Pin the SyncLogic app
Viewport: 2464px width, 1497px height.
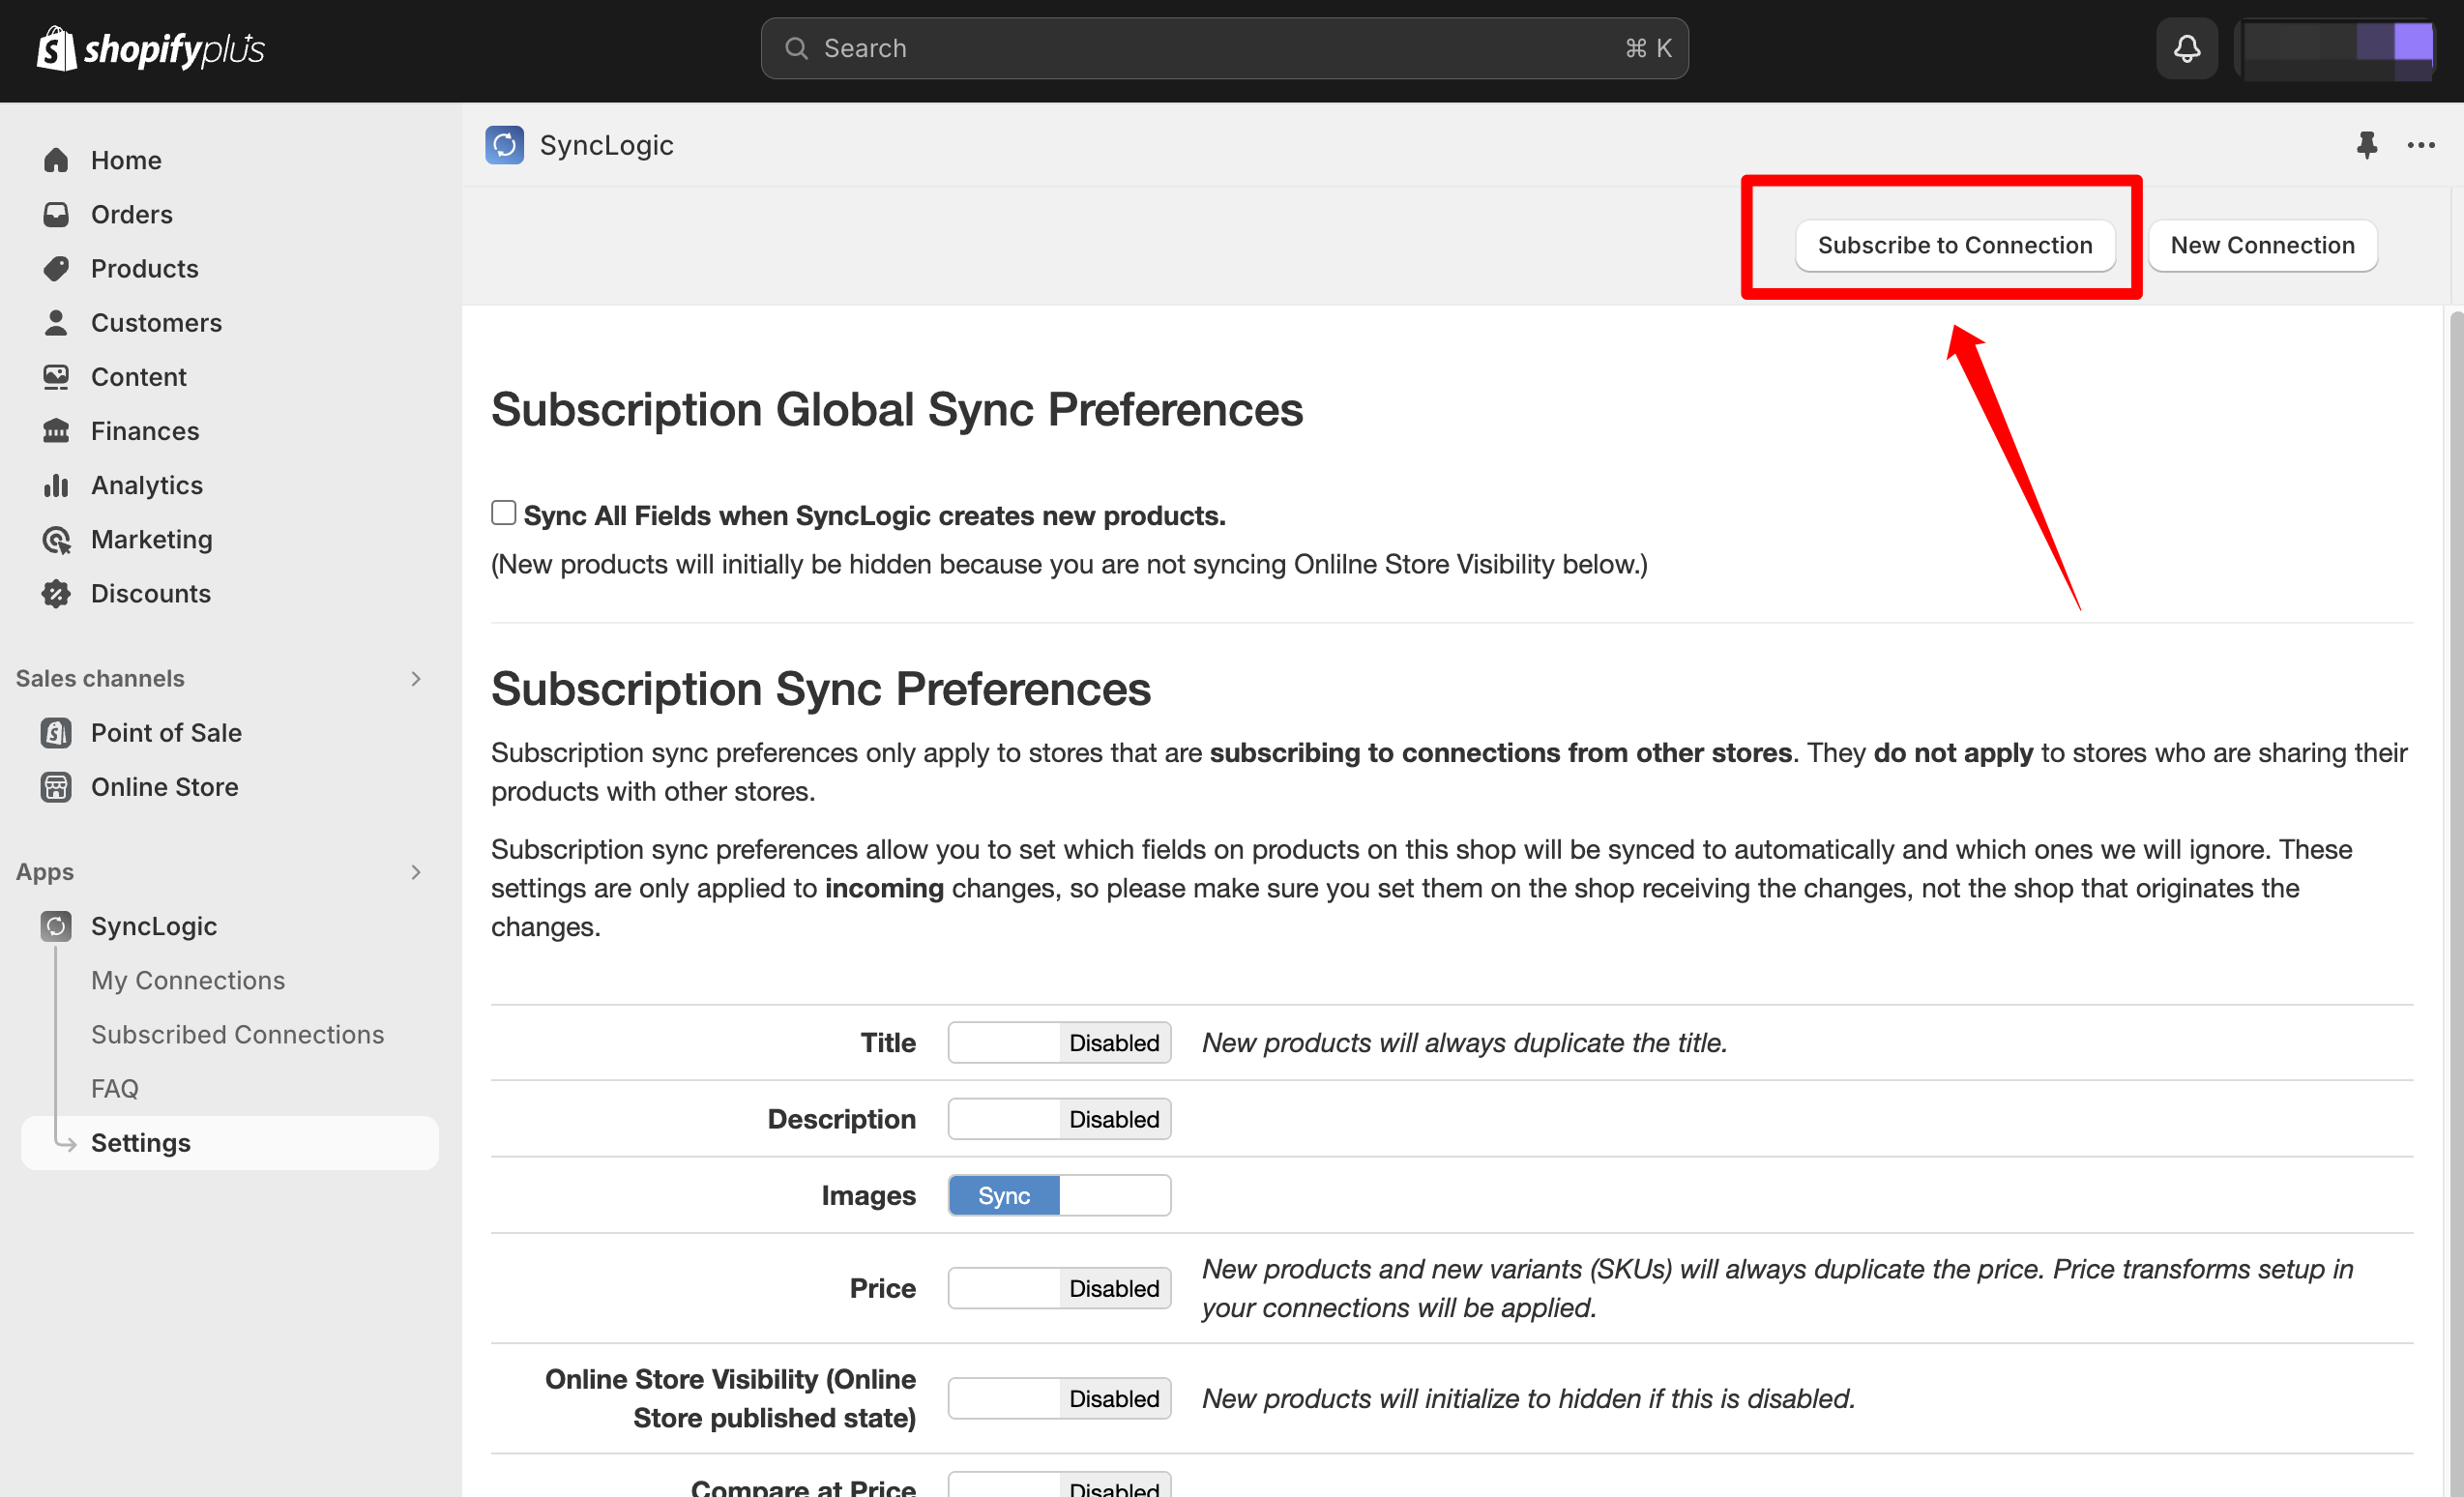2366,145
